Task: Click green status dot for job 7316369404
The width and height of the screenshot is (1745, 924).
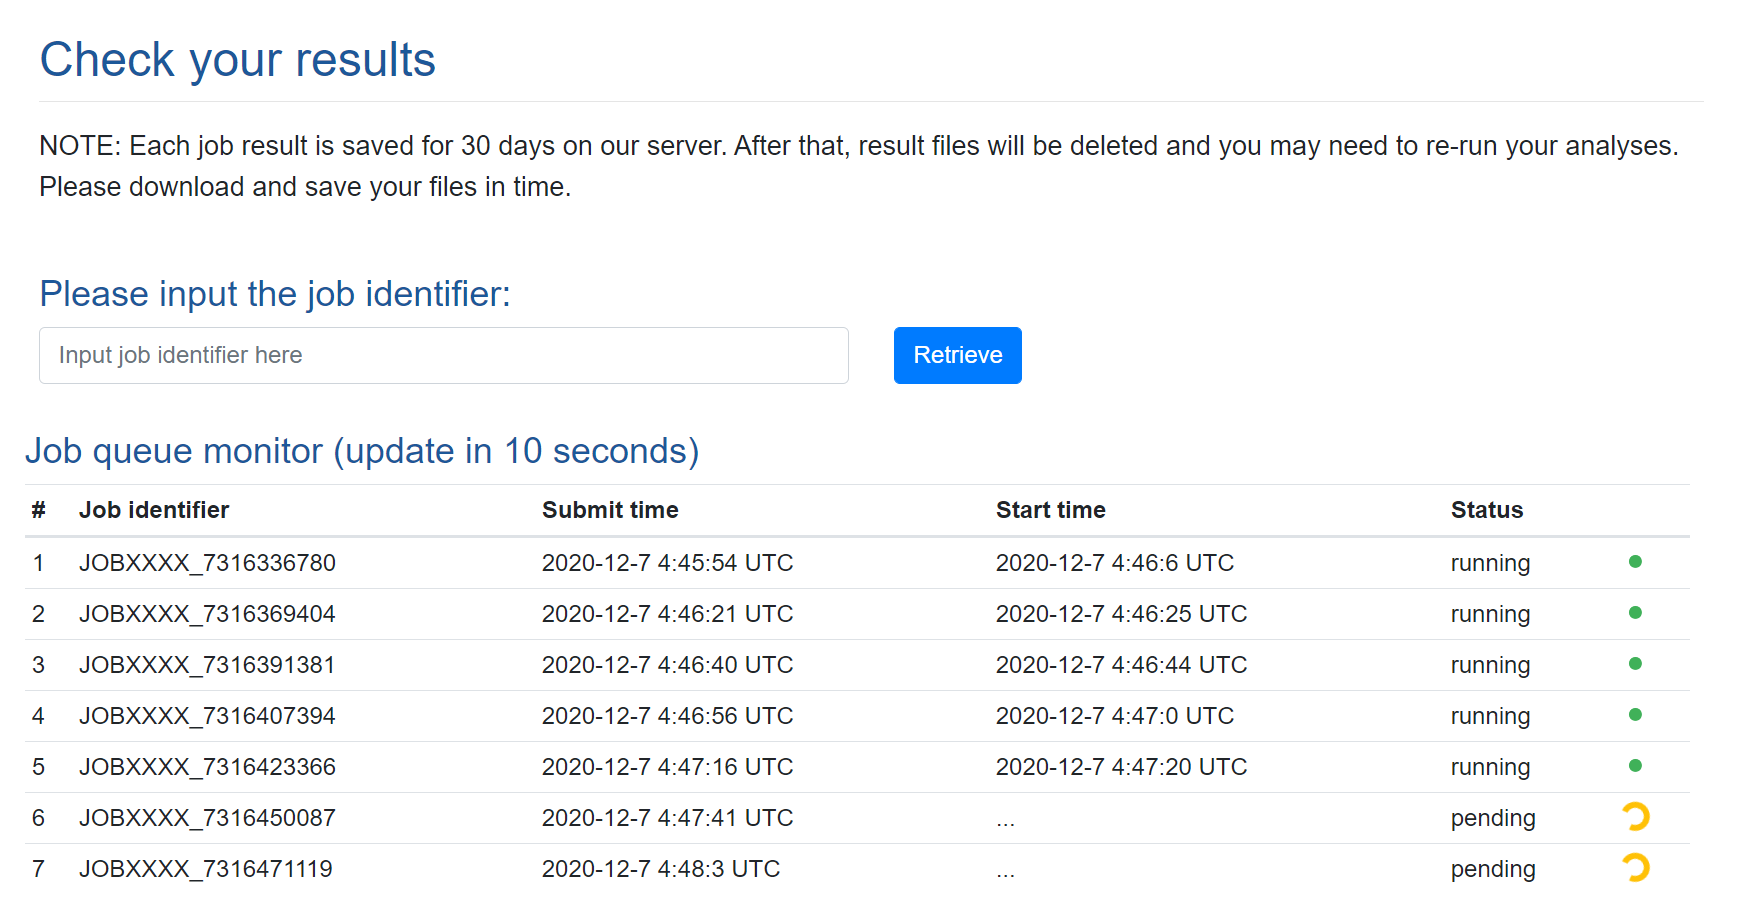Action: coord(1635,613)
